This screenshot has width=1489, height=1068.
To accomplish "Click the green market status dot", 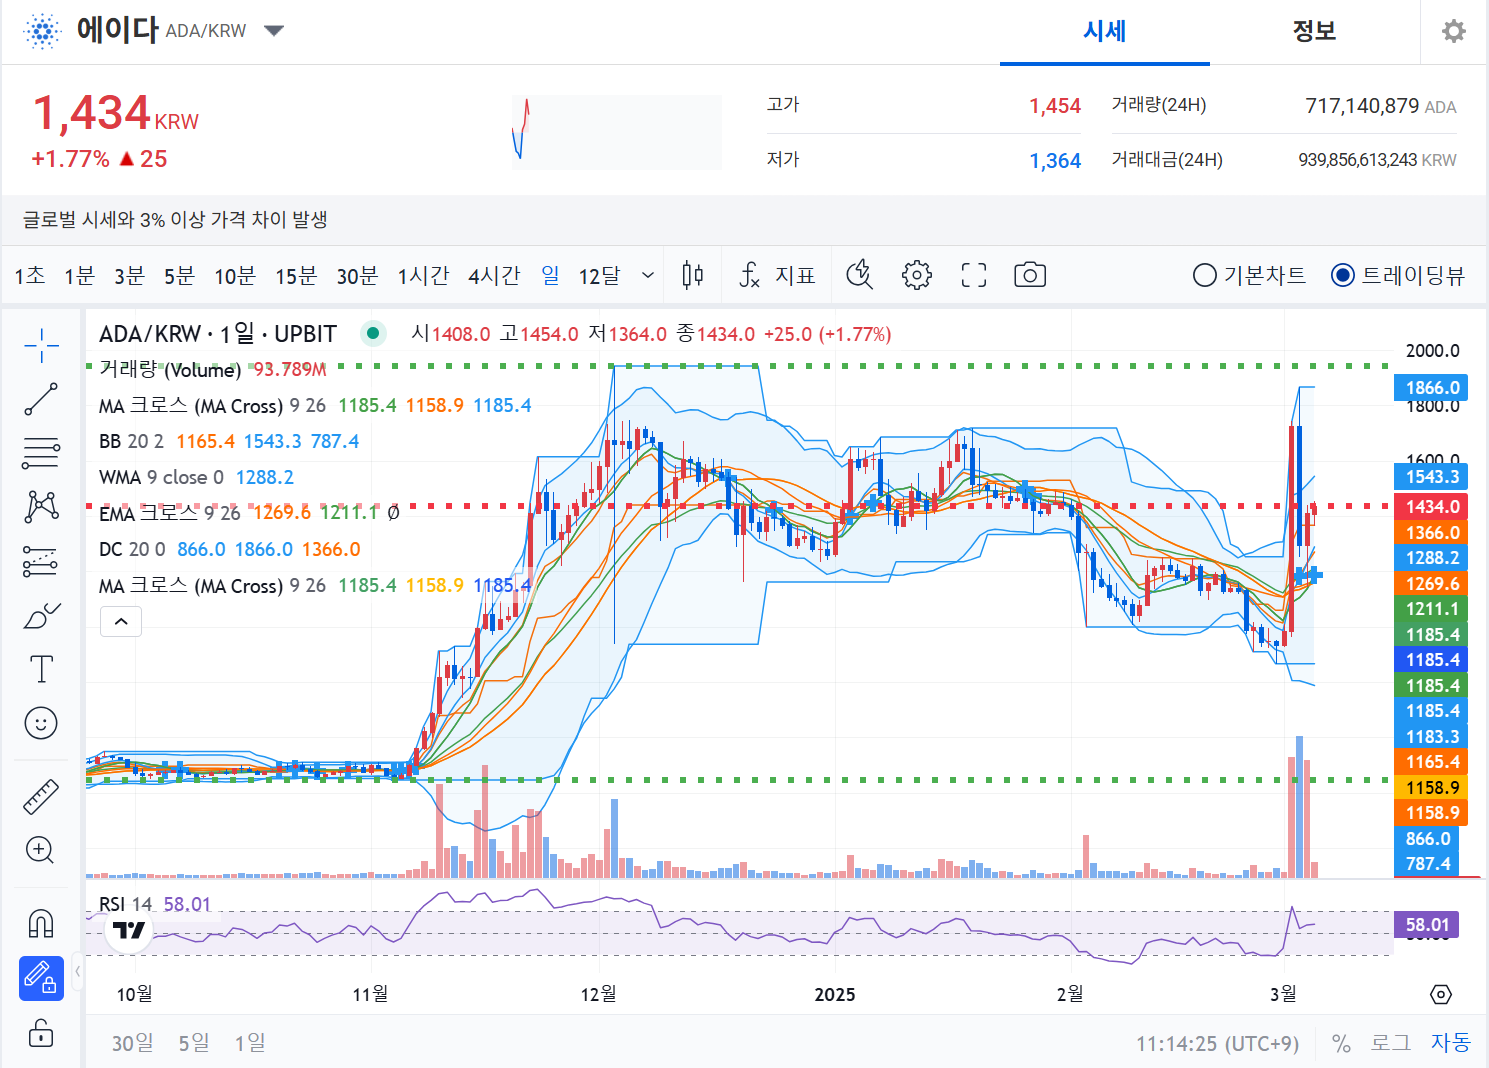I will pos(373,333).
